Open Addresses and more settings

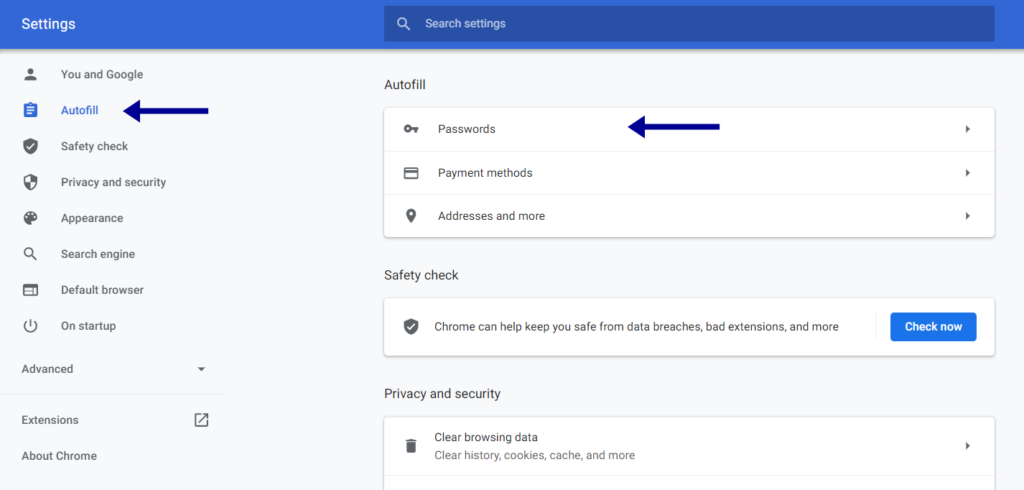pos(689,216)
